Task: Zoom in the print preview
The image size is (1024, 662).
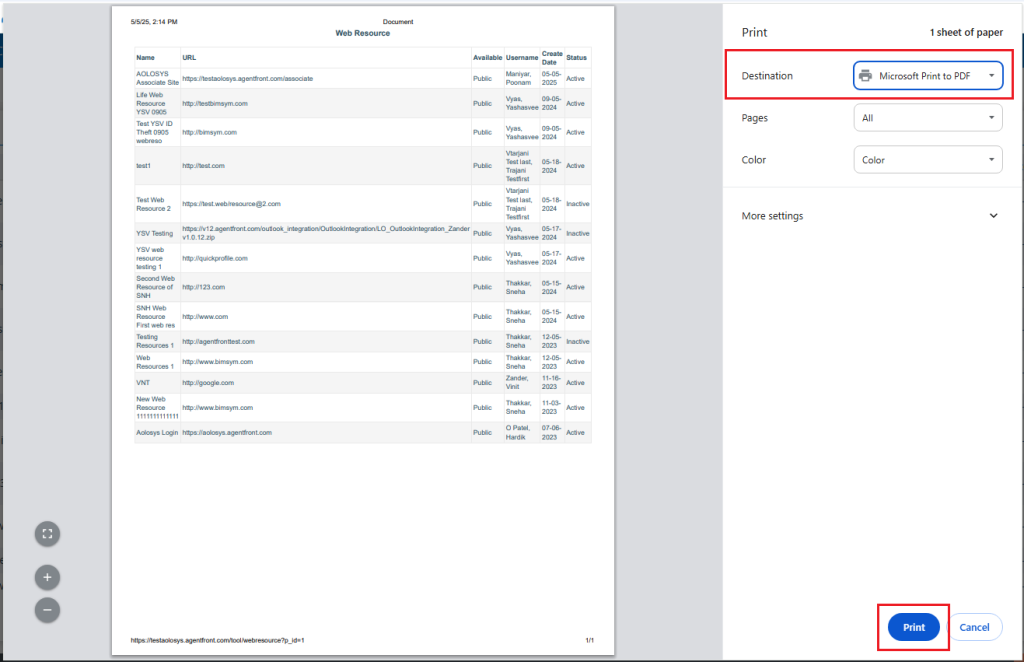Action: (x=47, y=577)
